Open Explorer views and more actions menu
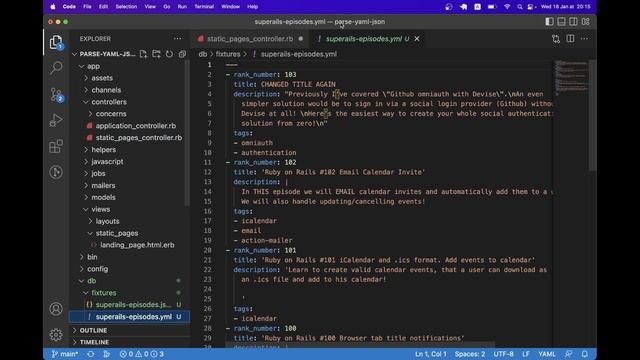This screenshot has width=640, height=360. (177, 39)
